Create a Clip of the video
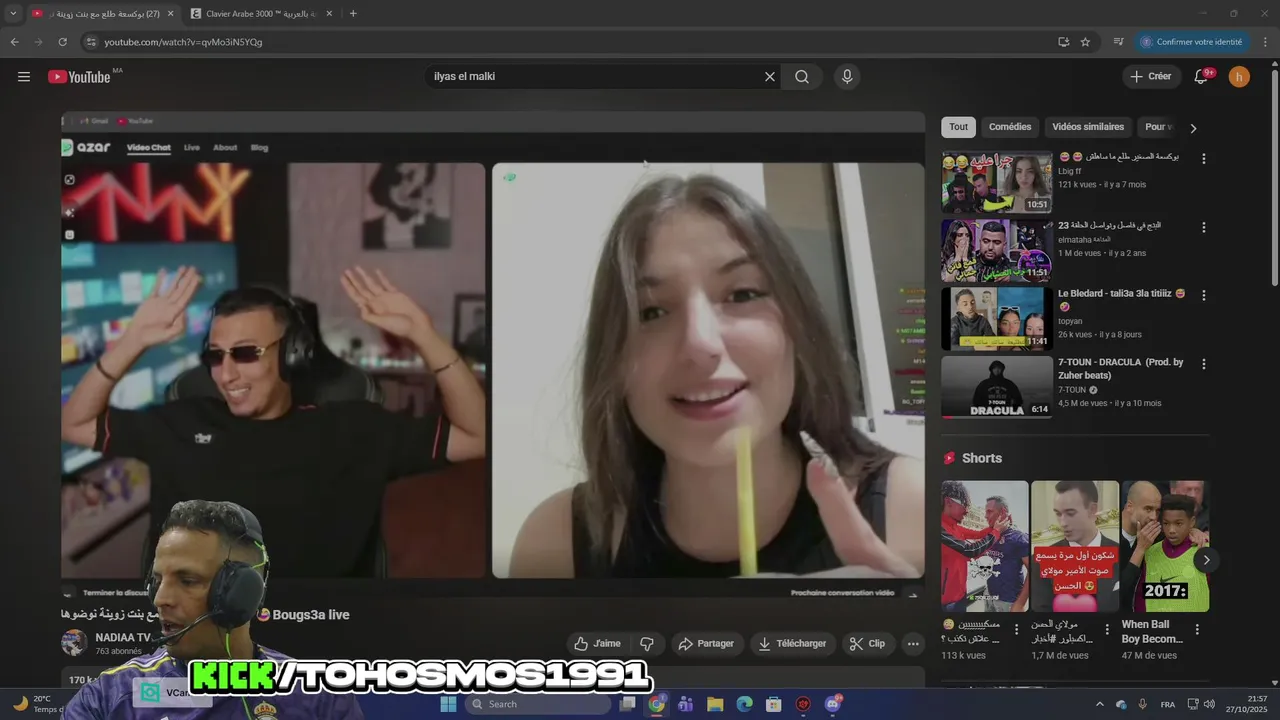This screenshot has width=1280, height=720. (x=867, y=644)
